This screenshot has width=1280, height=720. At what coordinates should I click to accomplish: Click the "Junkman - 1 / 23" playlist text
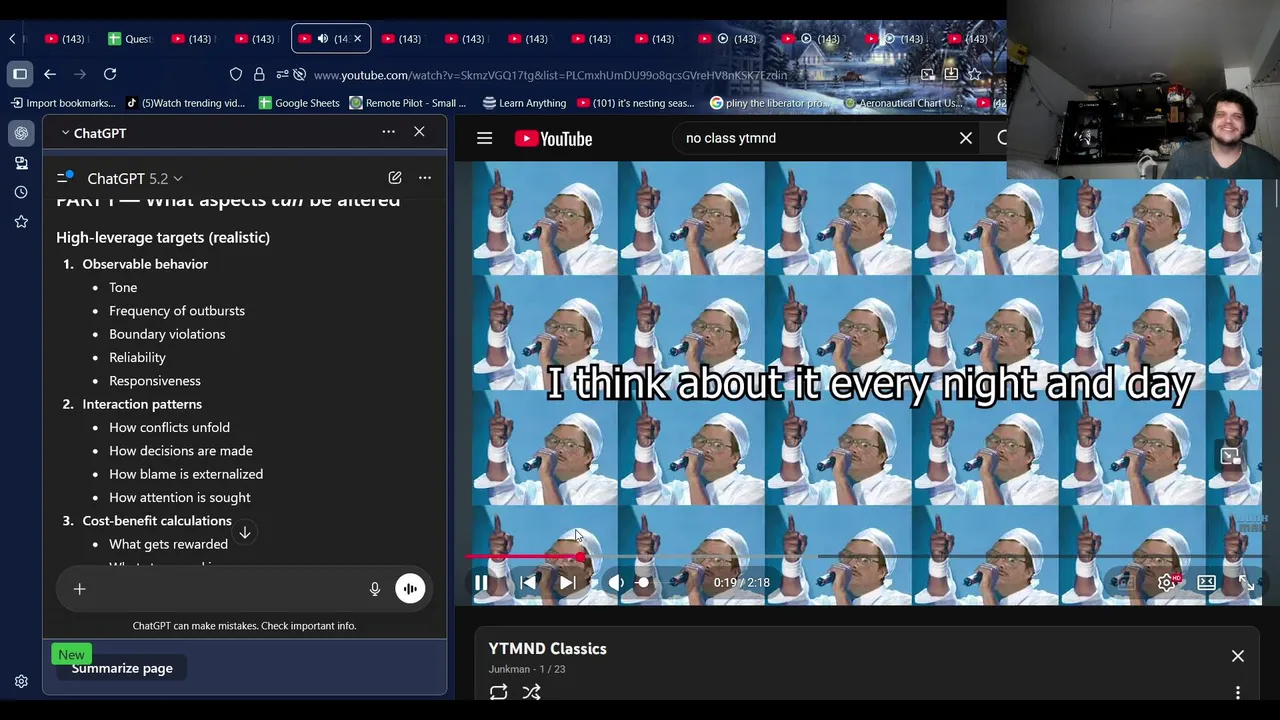pos(527,669)
